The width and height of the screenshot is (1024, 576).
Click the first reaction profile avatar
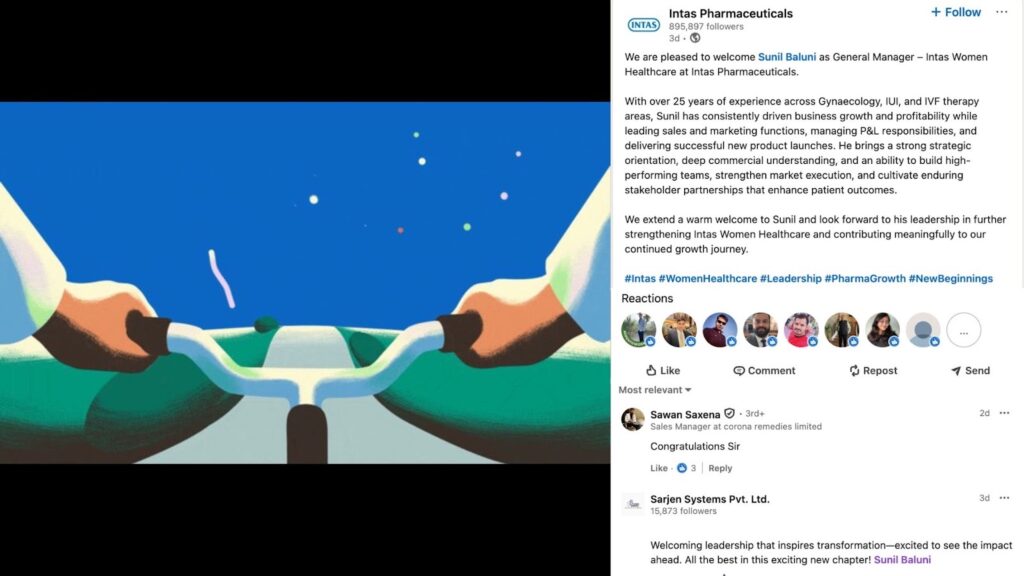(638, 330)
